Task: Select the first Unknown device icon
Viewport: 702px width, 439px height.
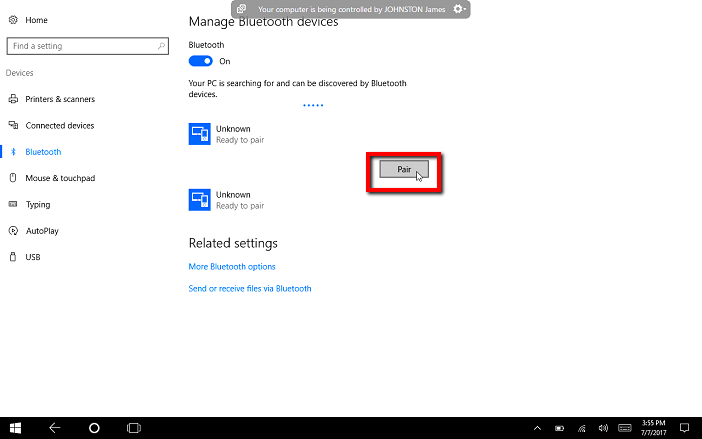Action: pyautogui.click(x=199, y=134)
